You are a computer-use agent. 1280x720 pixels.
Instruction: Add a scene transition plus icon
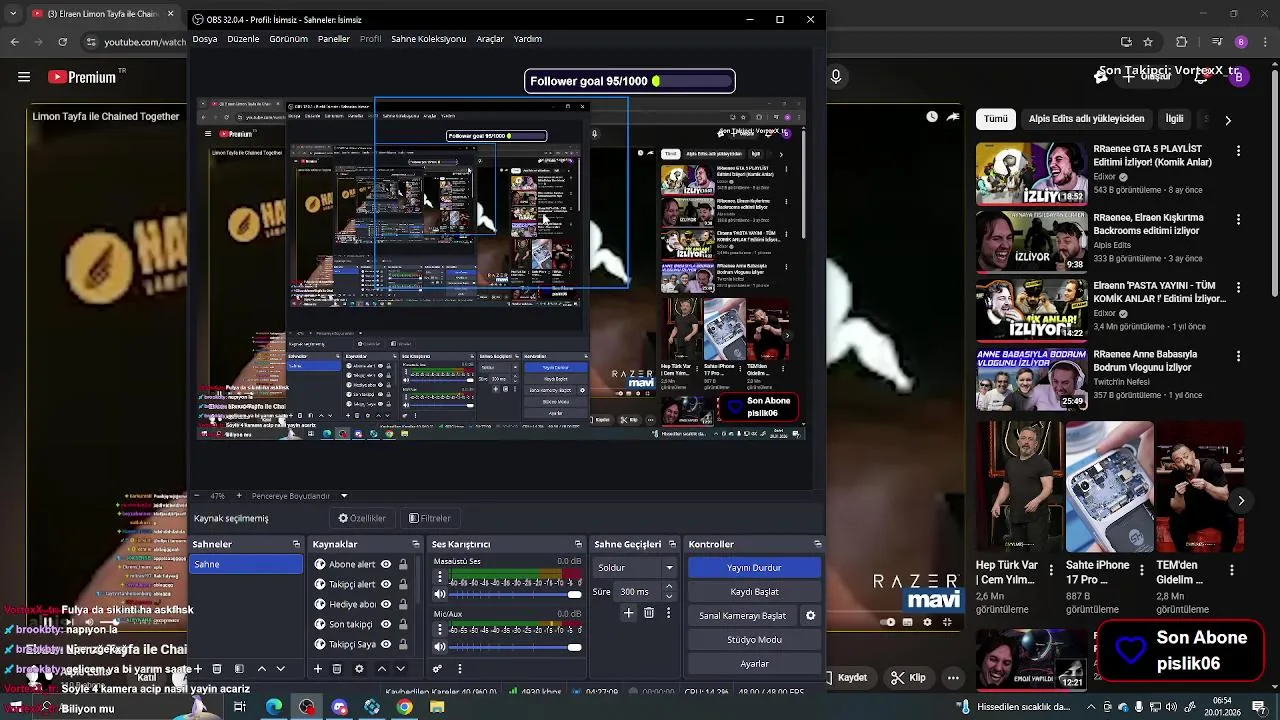tap(628, 613)
